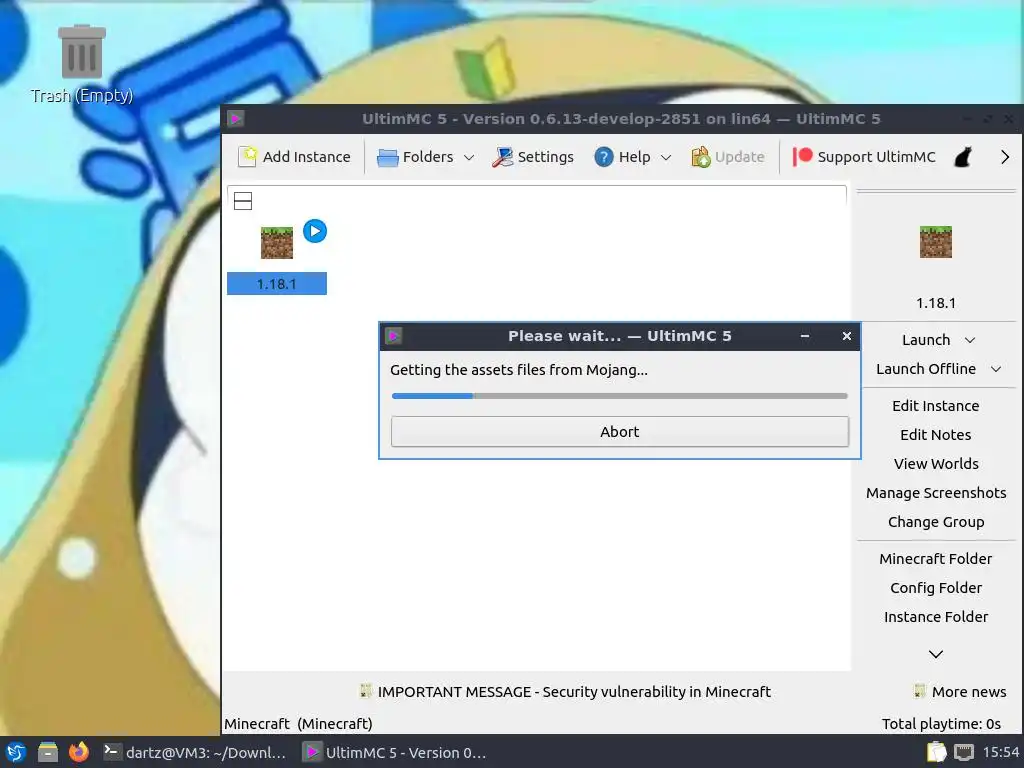Viewport: 1024px width, 768px height.
Task: Select the 1.18.1 instance grass block icon
Action: (x=277, y=243)
